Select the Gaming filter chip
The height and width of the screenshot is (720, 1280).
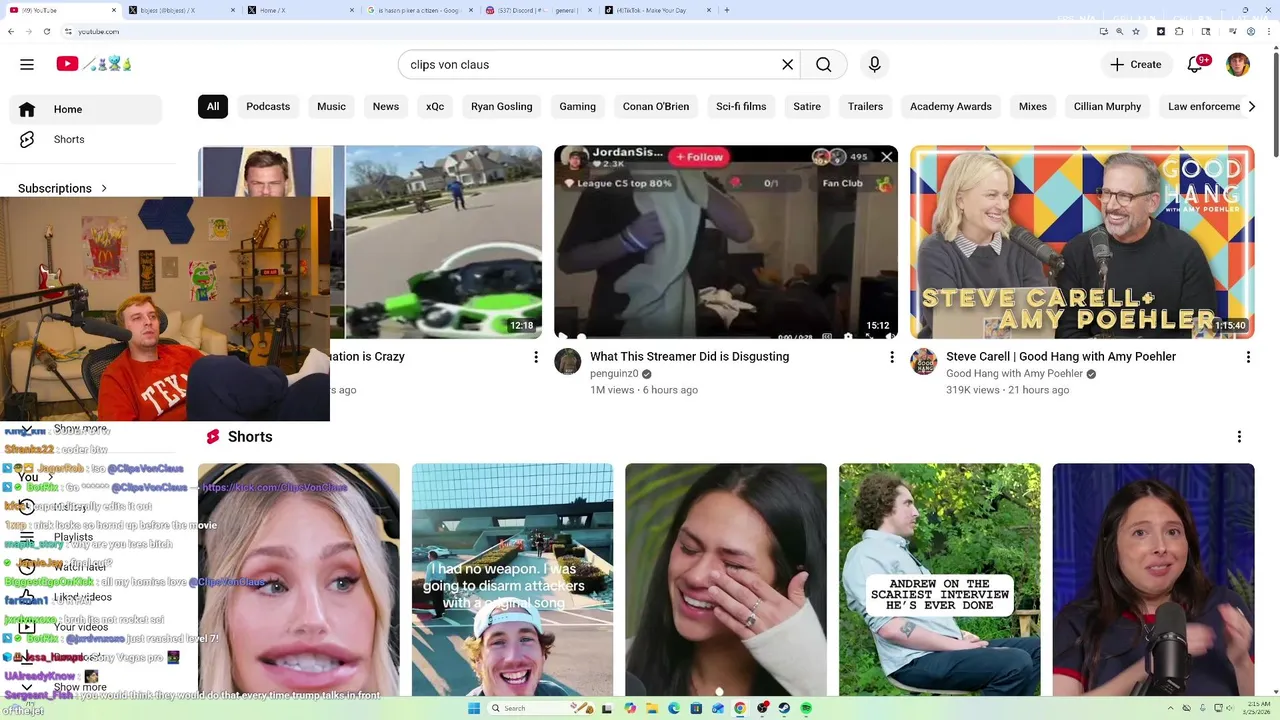click(x=577, y=106)
